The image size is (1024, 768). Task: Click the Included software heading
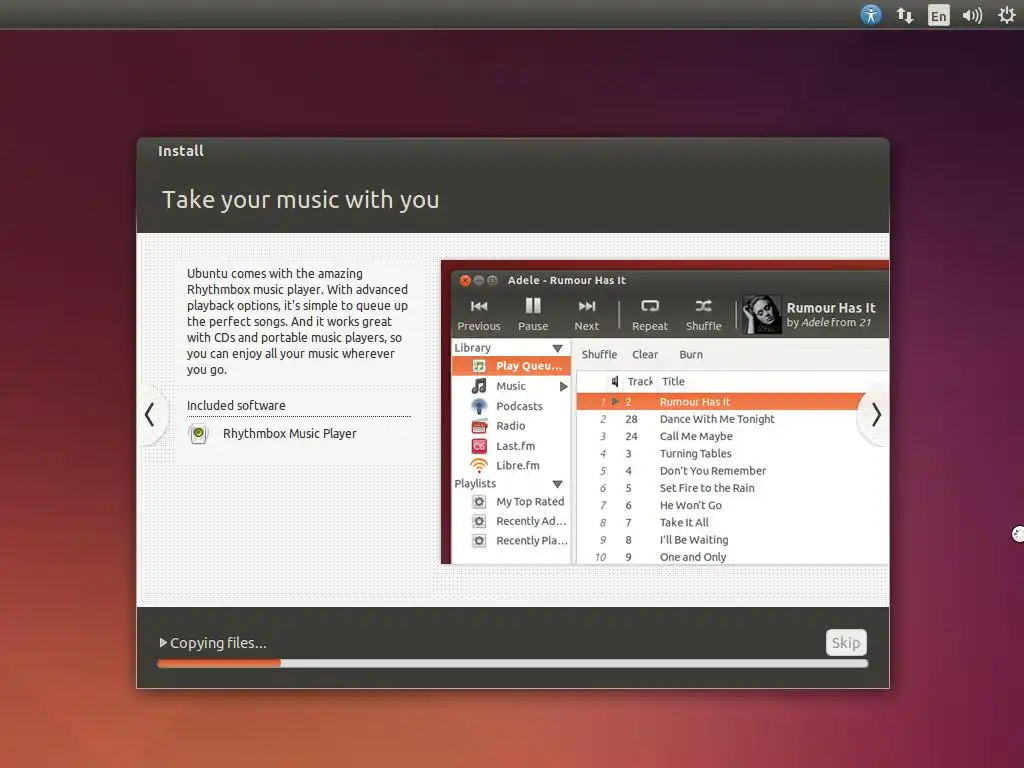pos(236,406)
